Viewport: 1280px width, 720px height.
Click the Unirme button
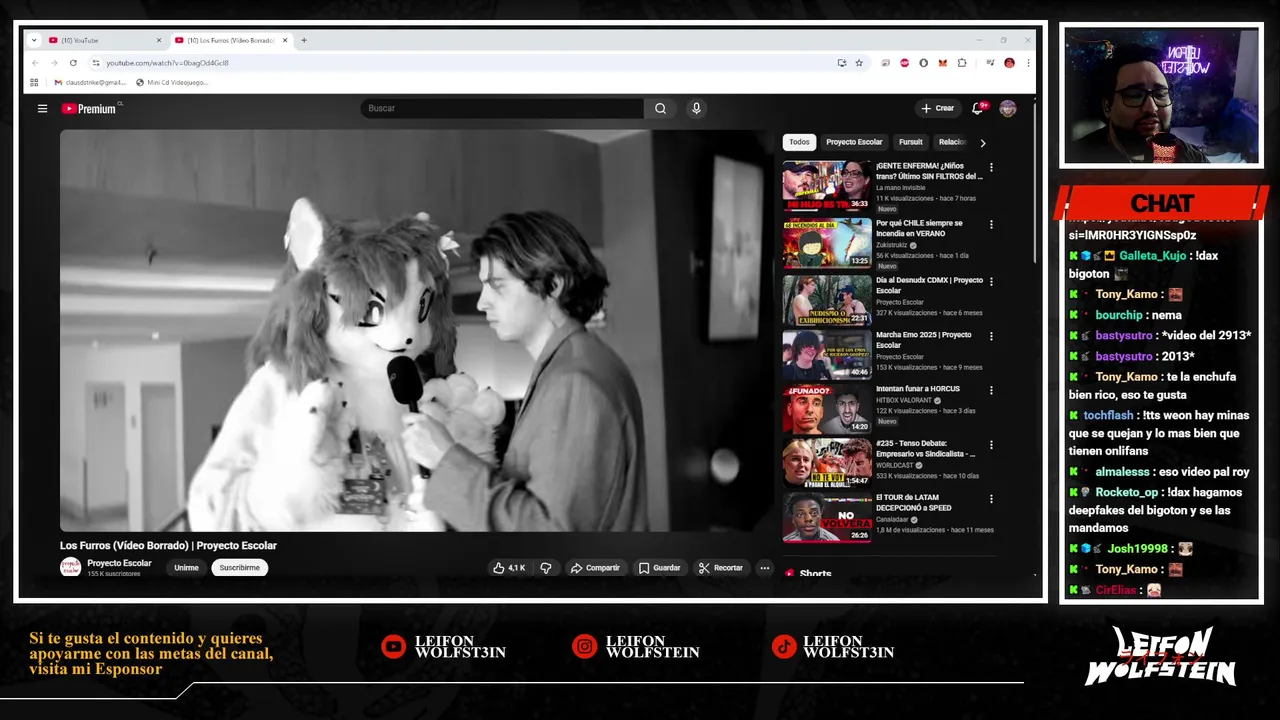coord(186,568)
